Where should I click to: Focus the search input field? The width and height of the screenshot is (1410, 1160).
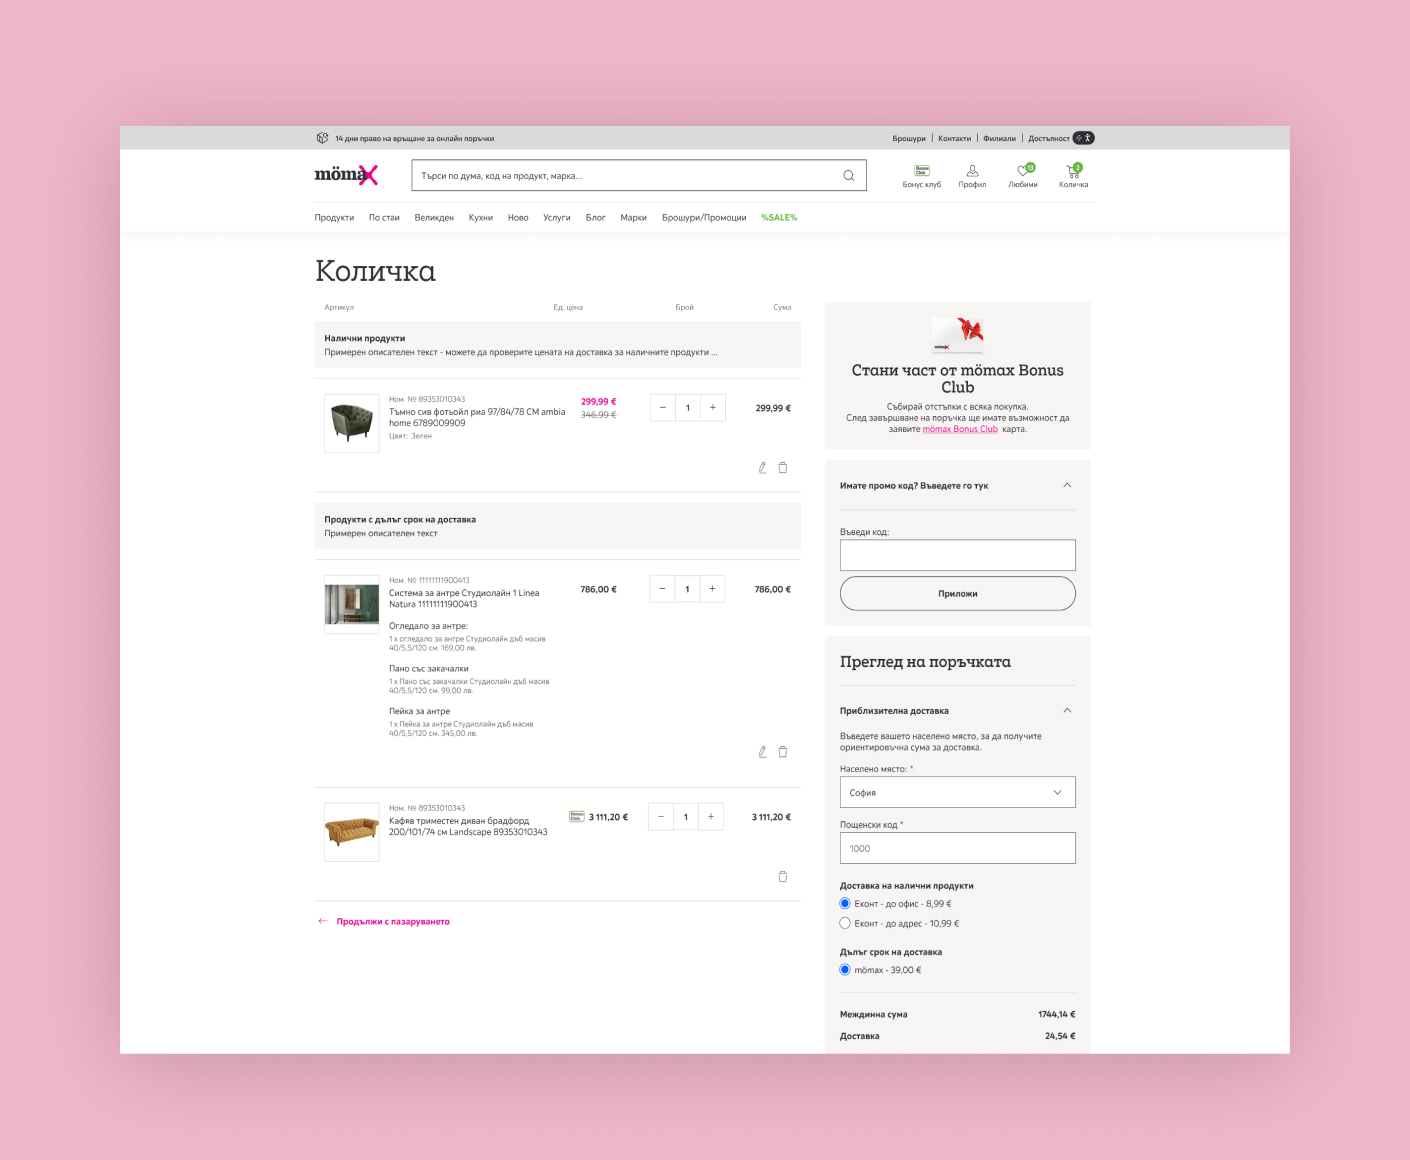(x=638, y=175)
